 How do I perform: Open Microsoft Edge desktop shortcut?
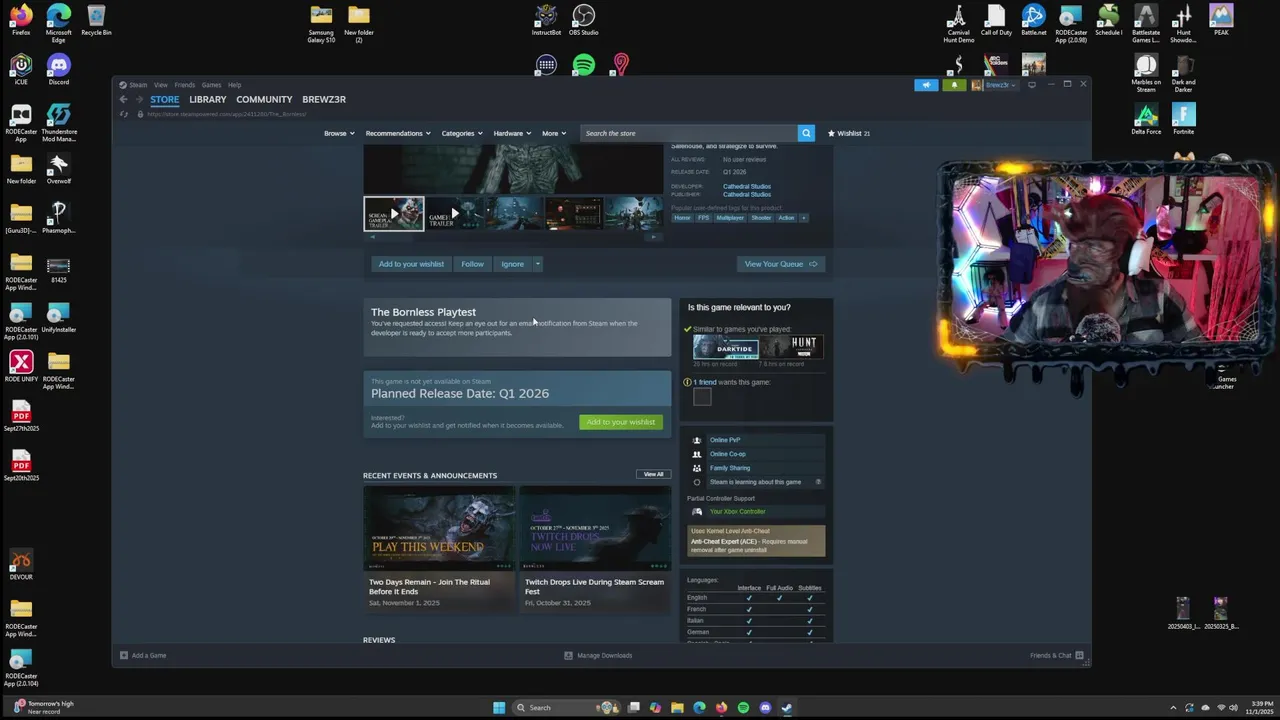click(59, 22)
